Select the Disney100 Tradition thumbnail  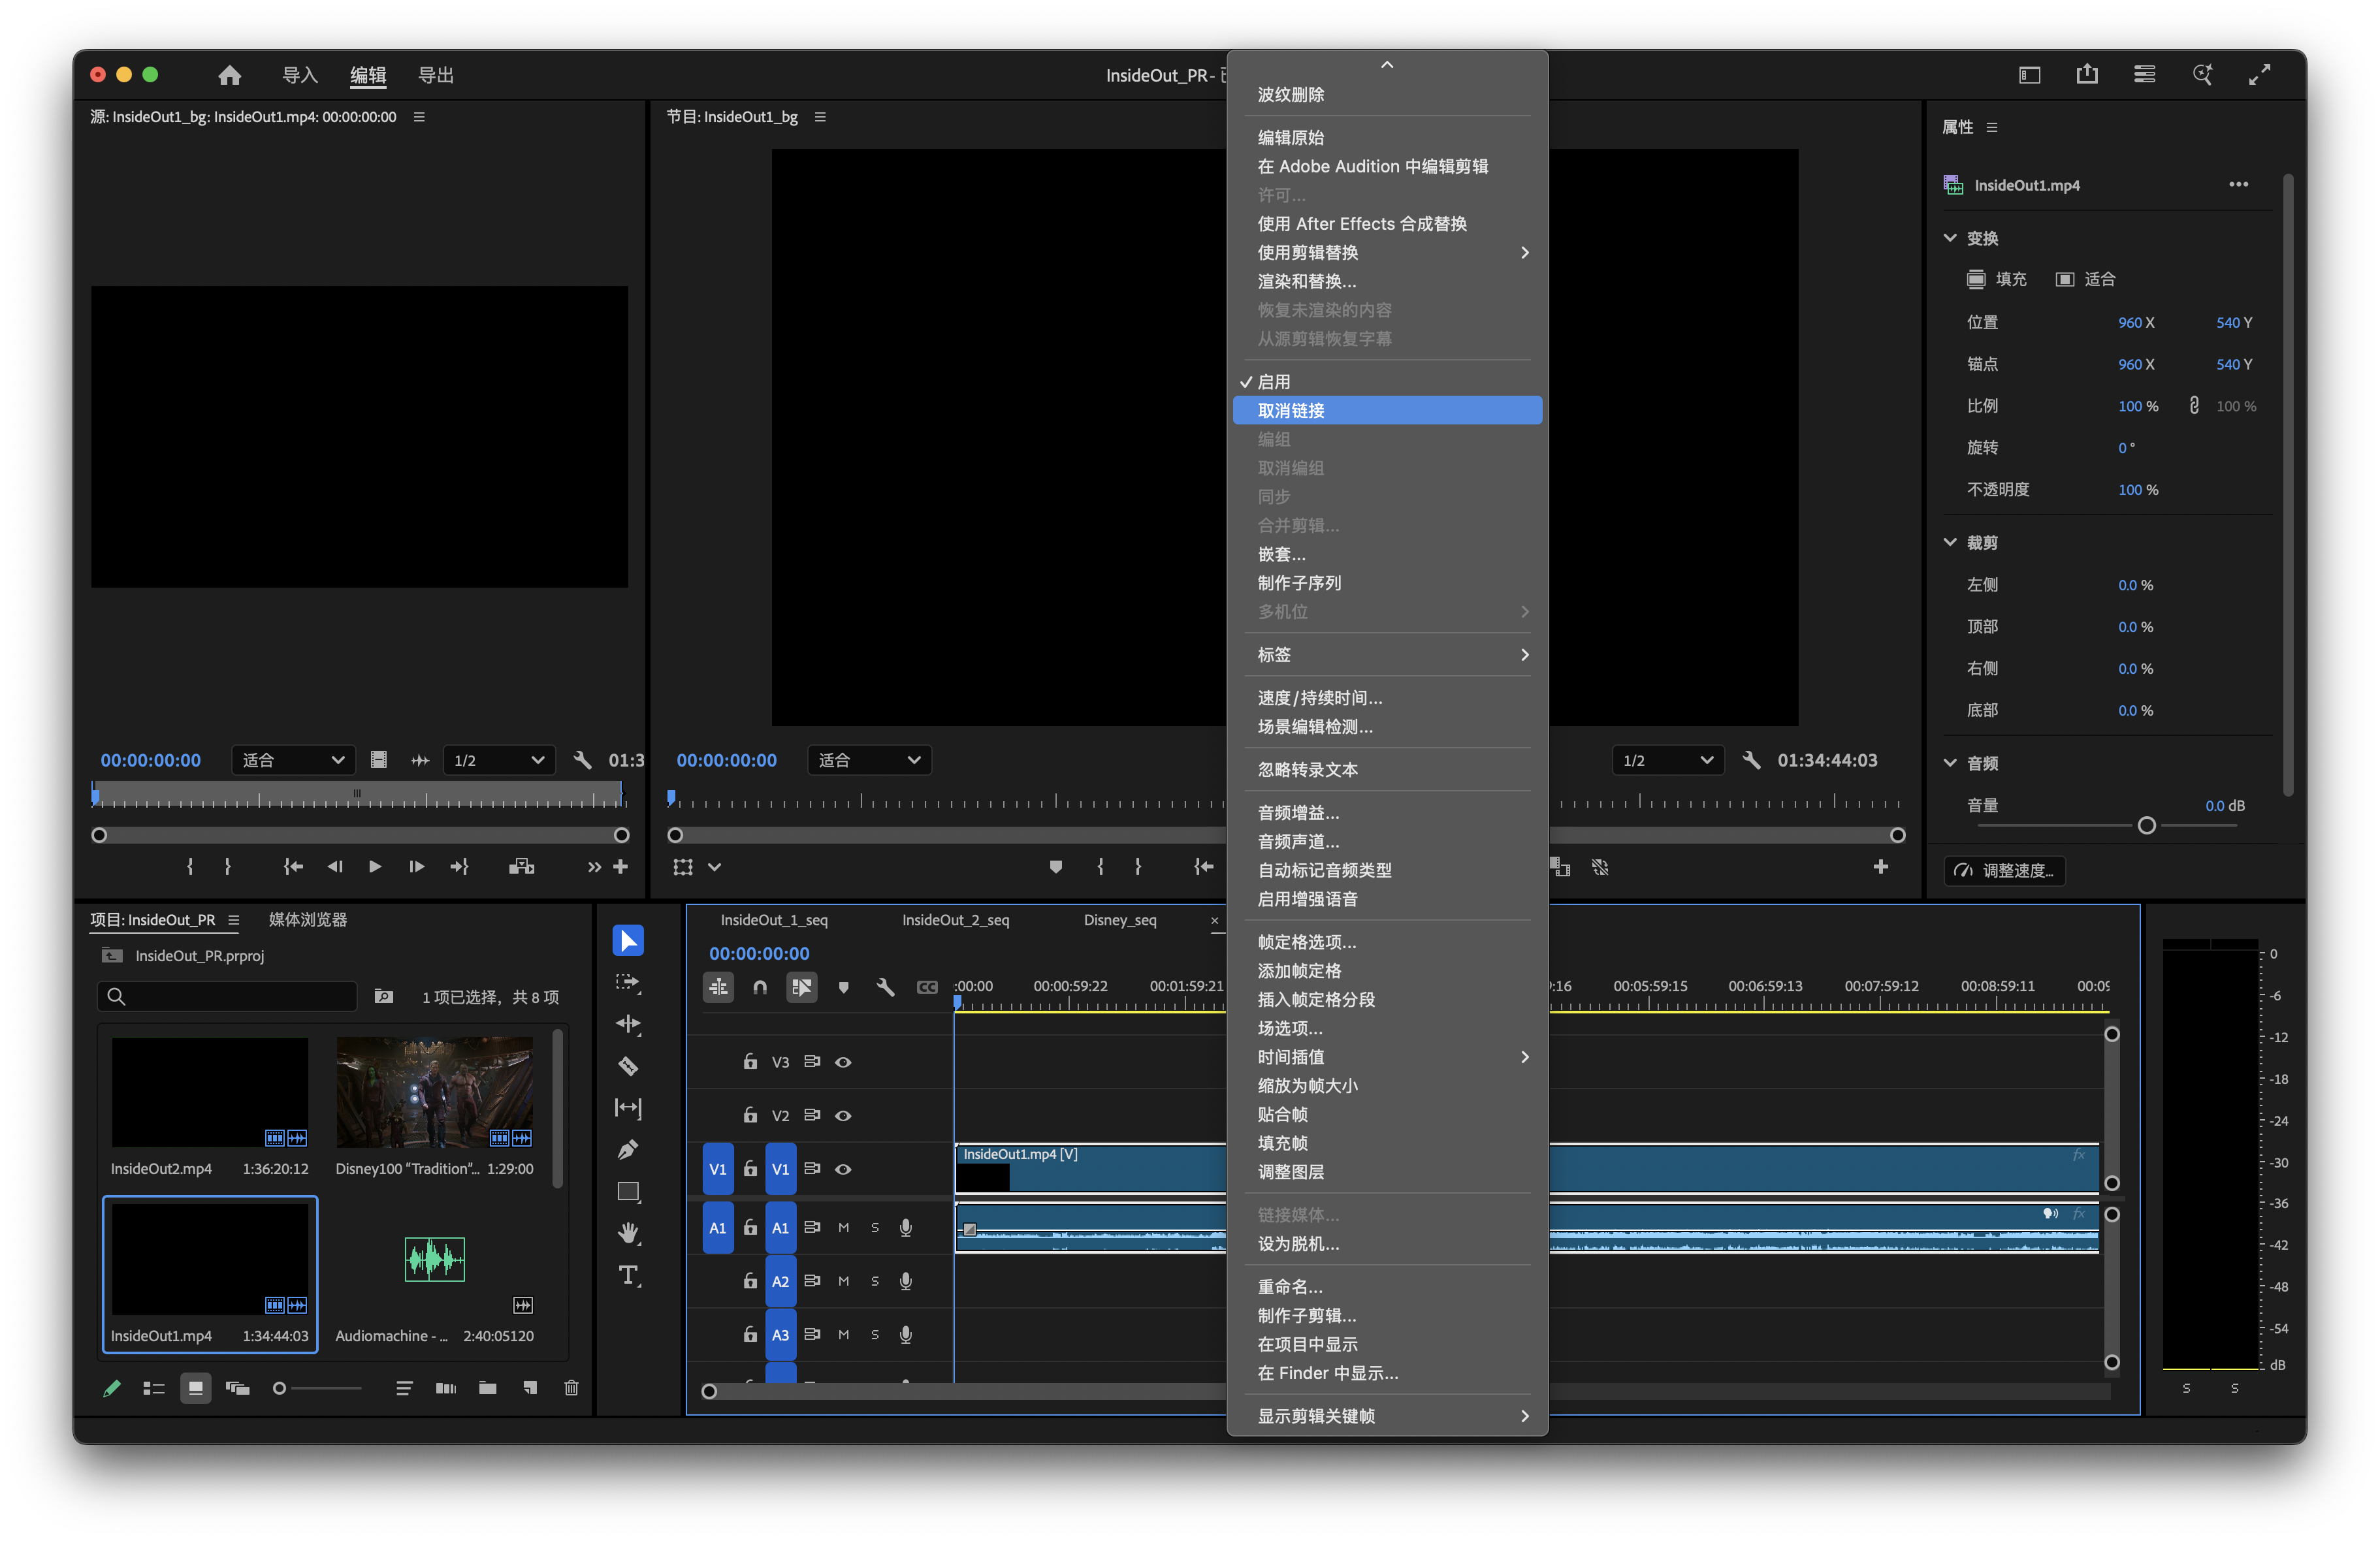coord(434,1092)
